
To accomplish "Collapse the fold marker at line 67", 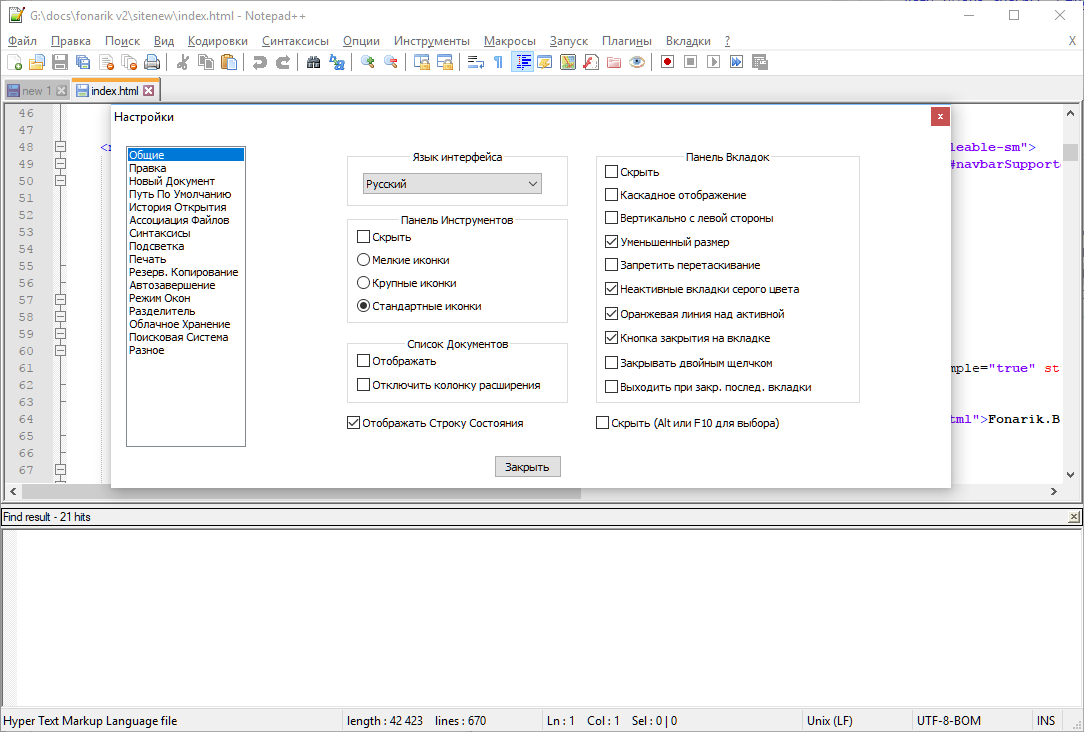I will point(60,470).
